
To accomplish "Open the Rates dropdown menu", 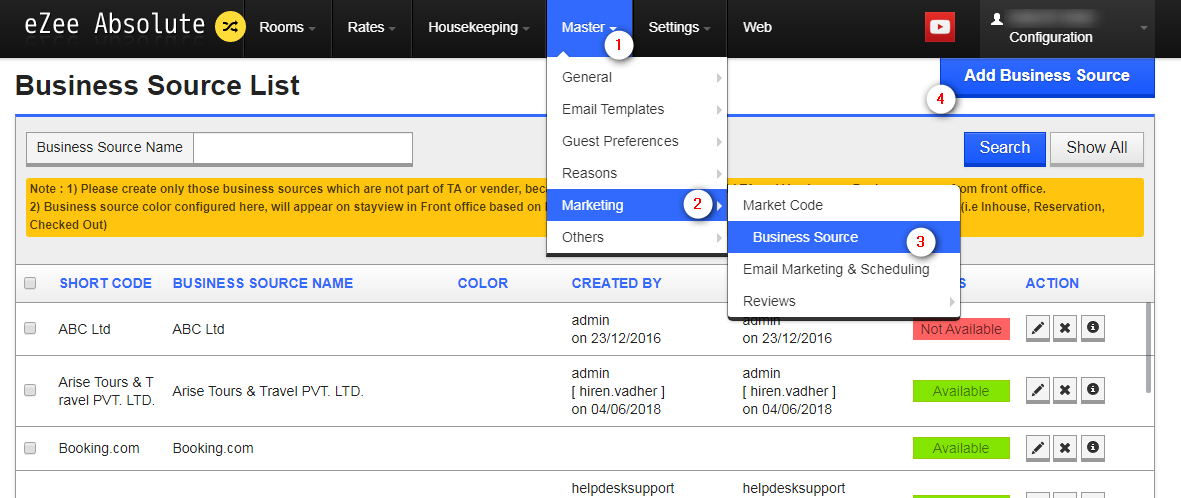I will (x=371, y=28).
